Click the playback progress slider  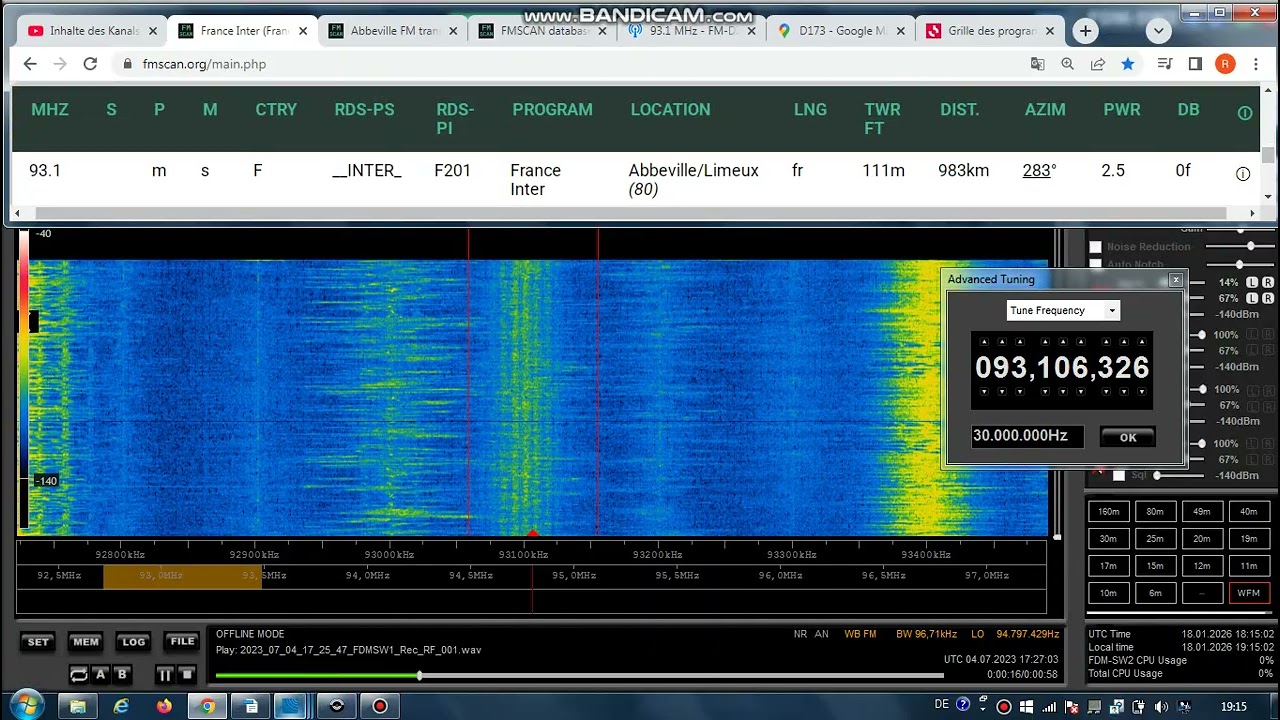pos(579,676)
